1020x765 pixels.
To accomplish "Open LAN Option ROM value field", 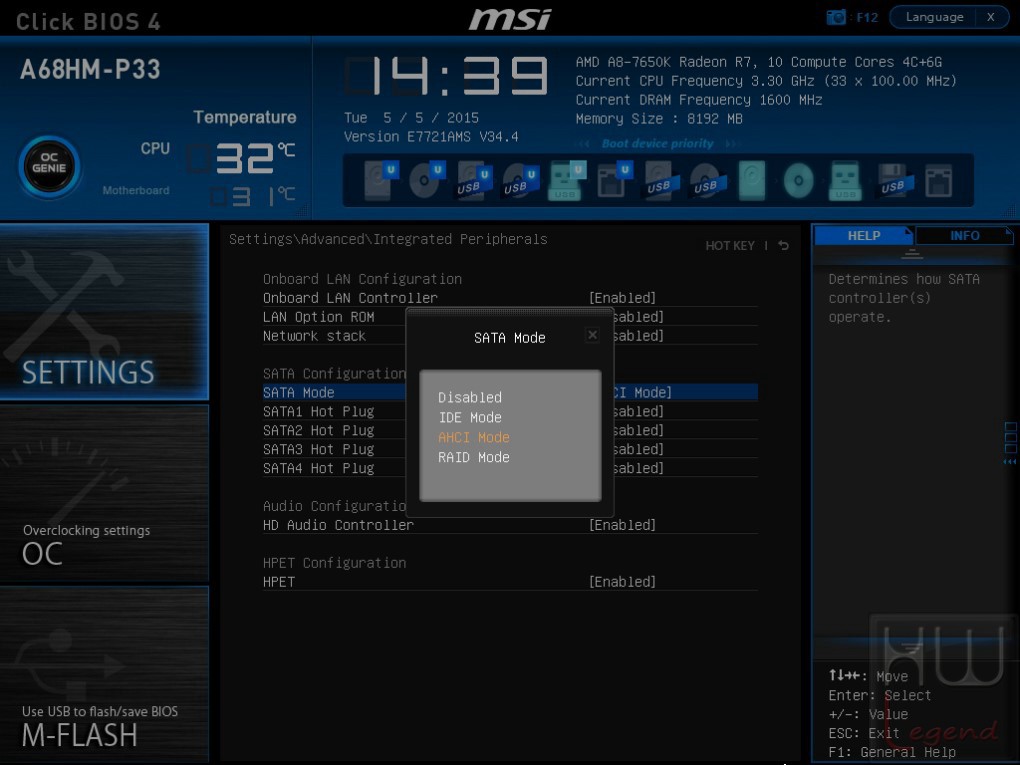I will [639, 317].
